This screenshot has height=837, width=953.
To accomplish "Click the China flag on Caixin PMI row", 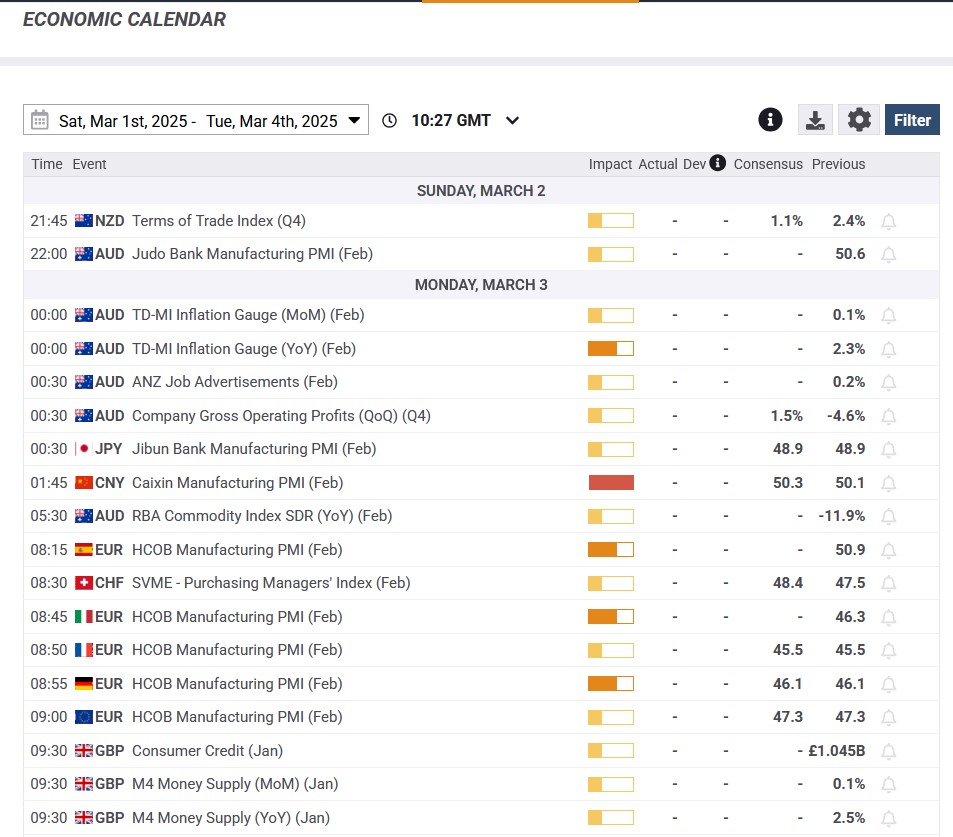I will point(84,483).
